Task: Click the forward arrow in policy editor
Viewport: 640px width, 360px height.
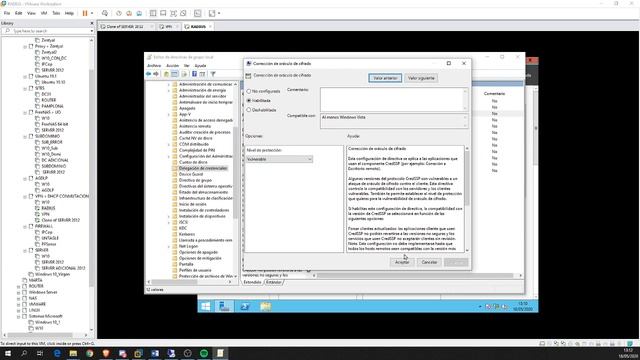Action: 156,74
